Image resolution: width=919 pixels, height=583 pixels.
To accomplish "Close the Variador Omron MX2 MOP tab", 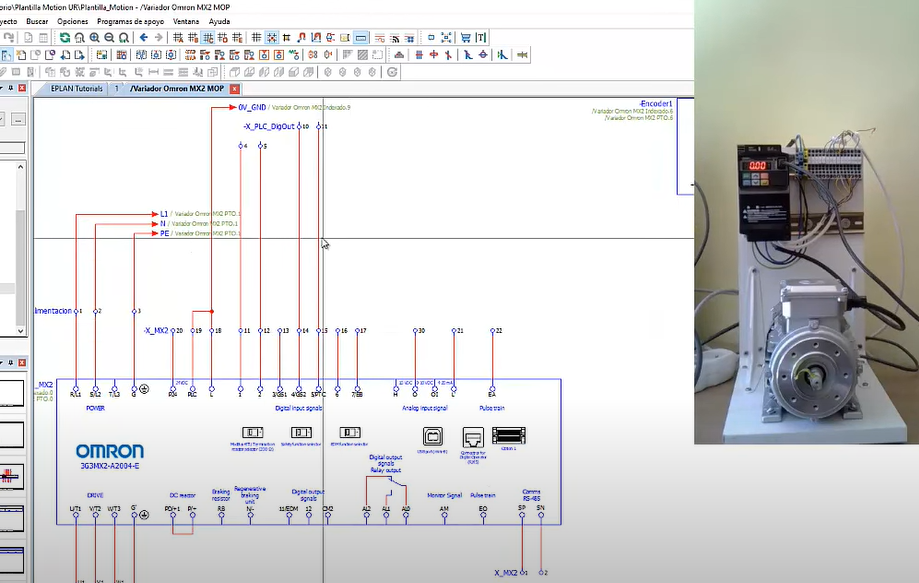I will click(232, 88).
